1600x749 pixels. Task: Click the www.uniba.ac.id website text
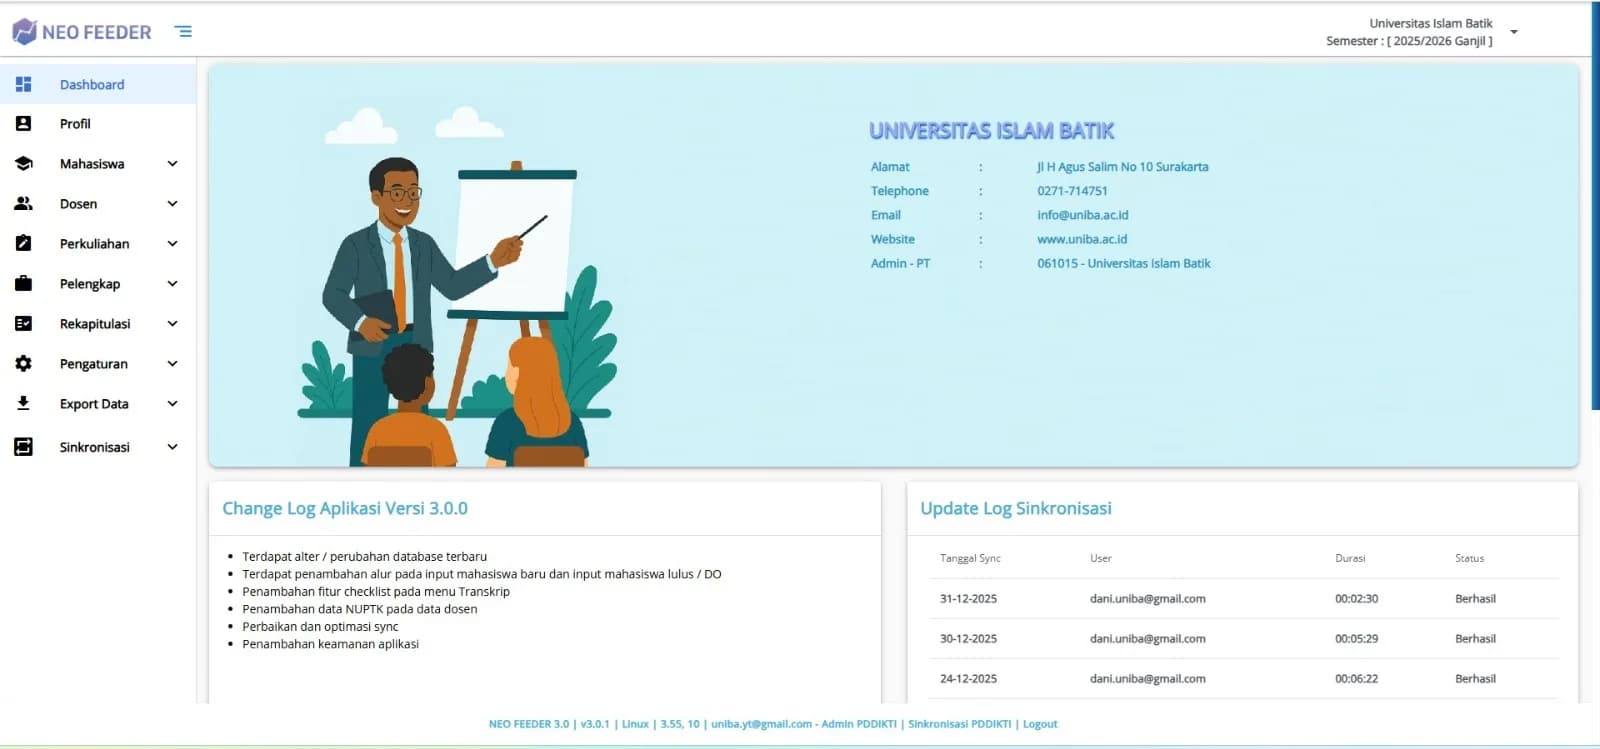pos(1082,239)
